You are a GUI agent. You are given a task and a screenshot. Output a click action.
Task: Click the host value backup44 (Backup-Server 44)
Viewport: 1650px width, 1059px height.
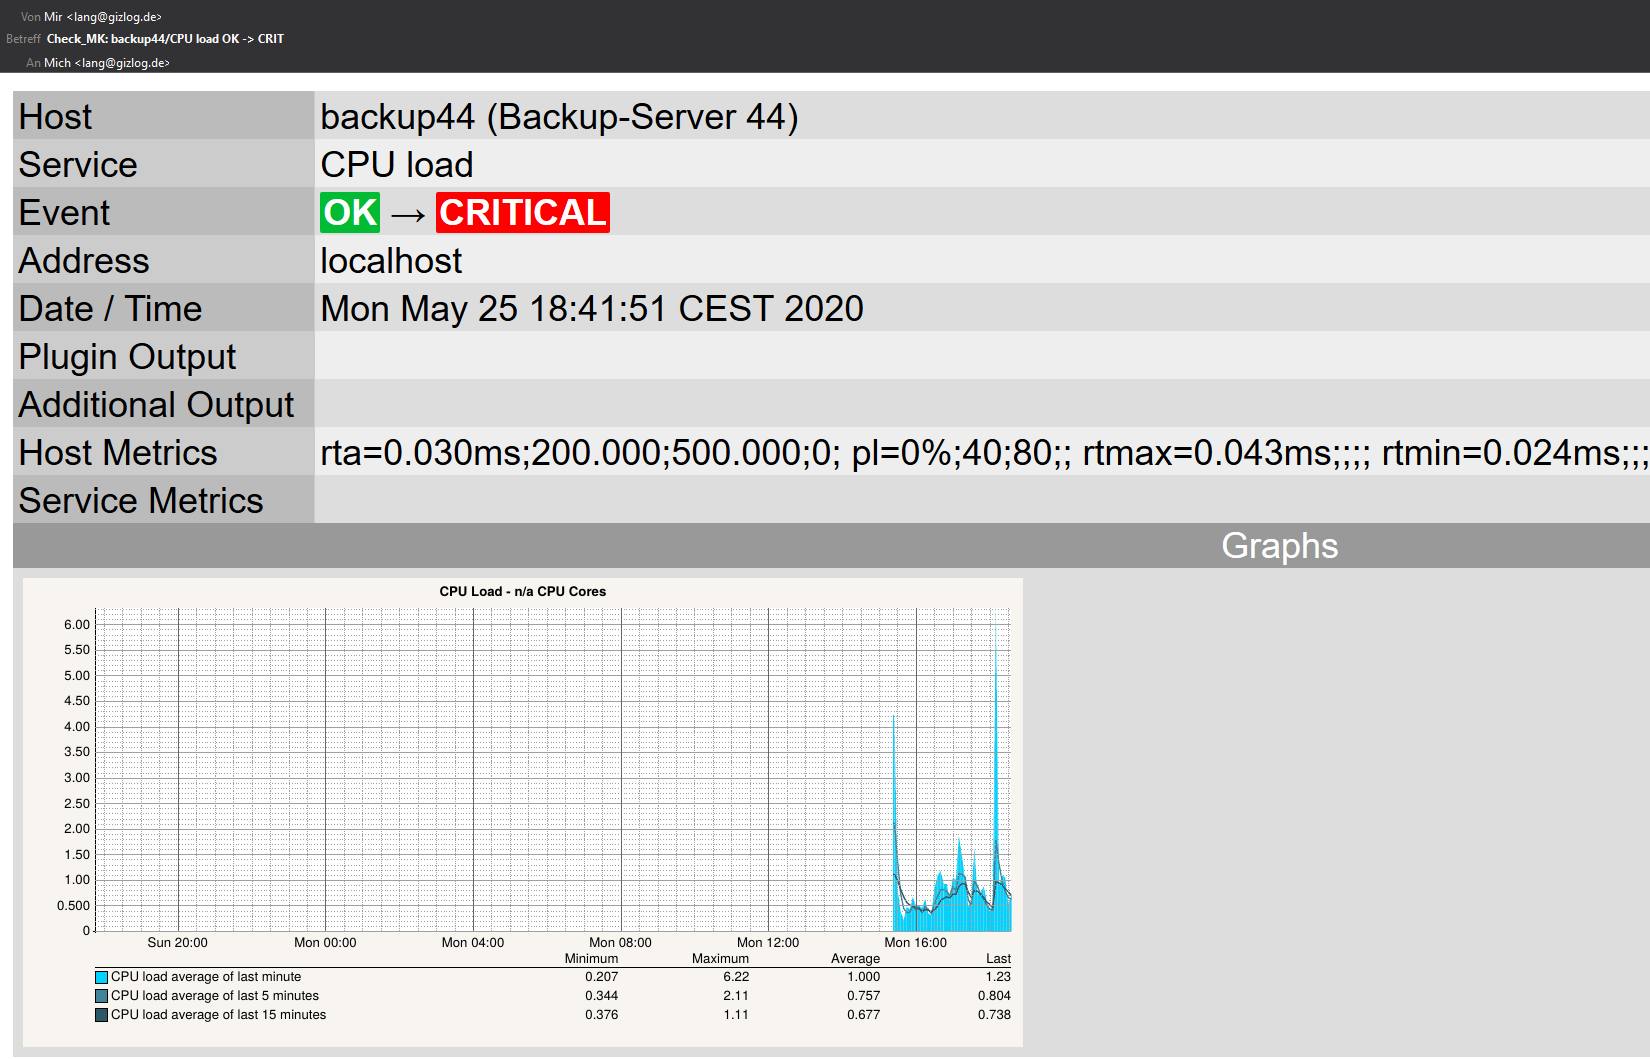pos(559,117)
